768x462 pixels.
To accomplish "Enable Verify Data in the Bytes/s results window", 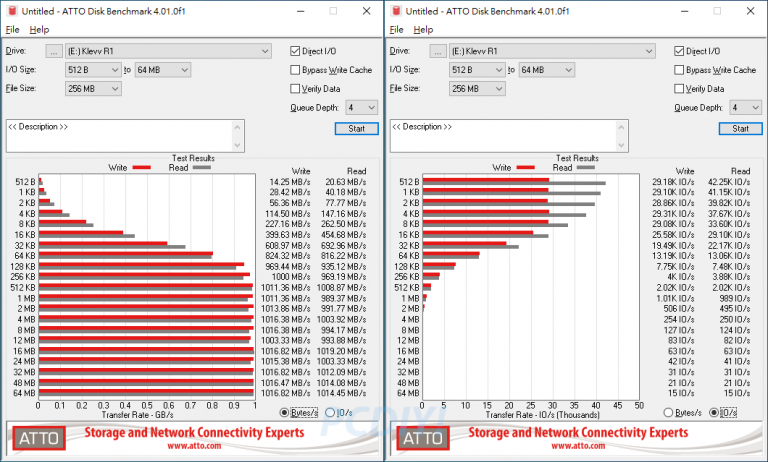I will click(295, 89).
